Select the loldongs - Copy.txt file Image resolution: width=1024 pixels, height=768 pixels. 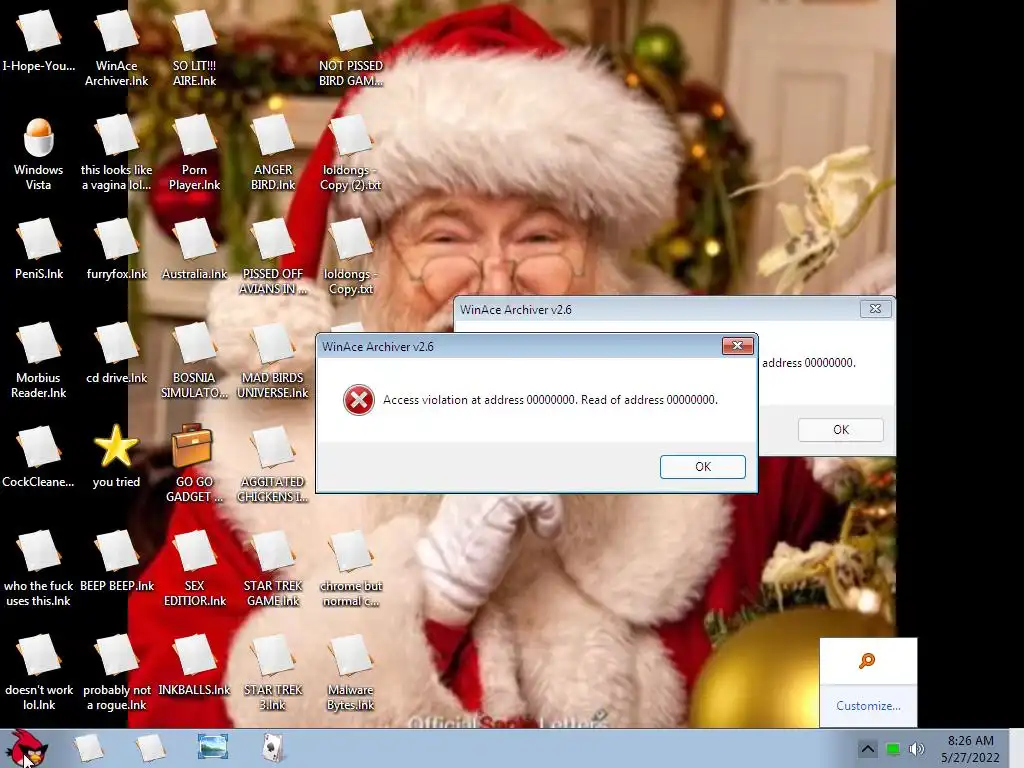[x=351, y=257]
